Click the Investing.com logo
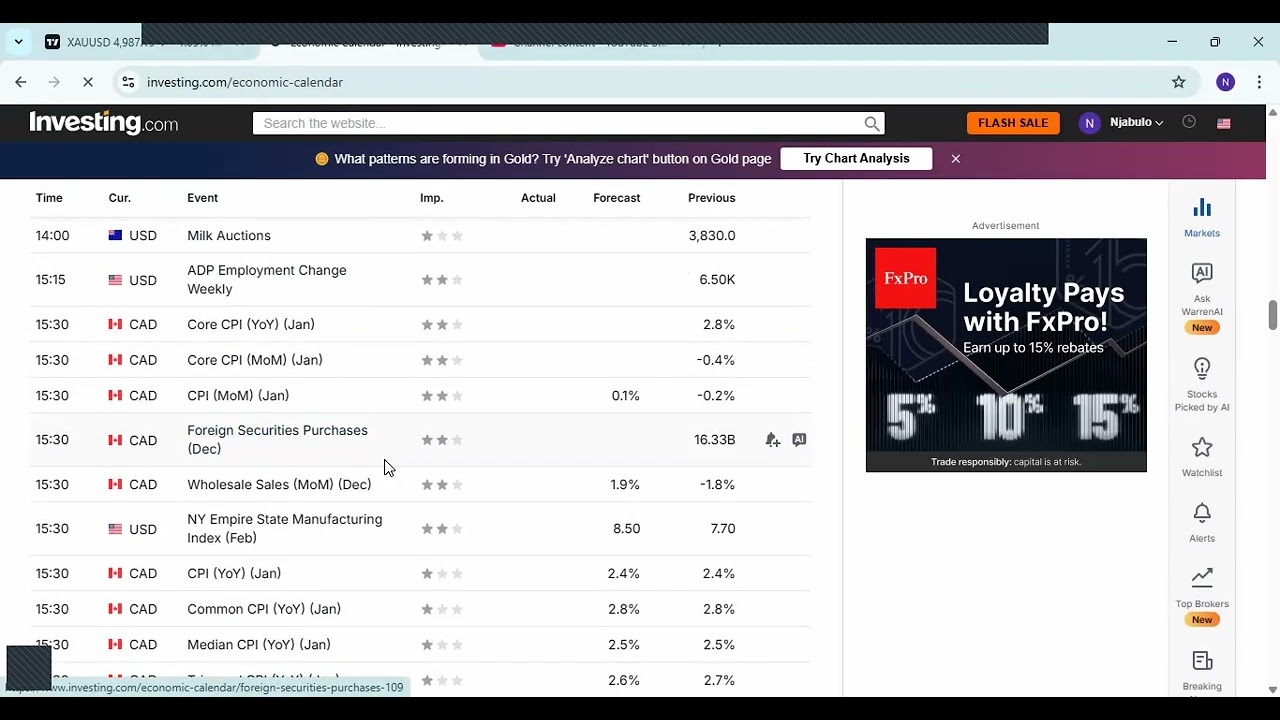Viewport: 1280px width, 720px height. [x=104, y=123]
